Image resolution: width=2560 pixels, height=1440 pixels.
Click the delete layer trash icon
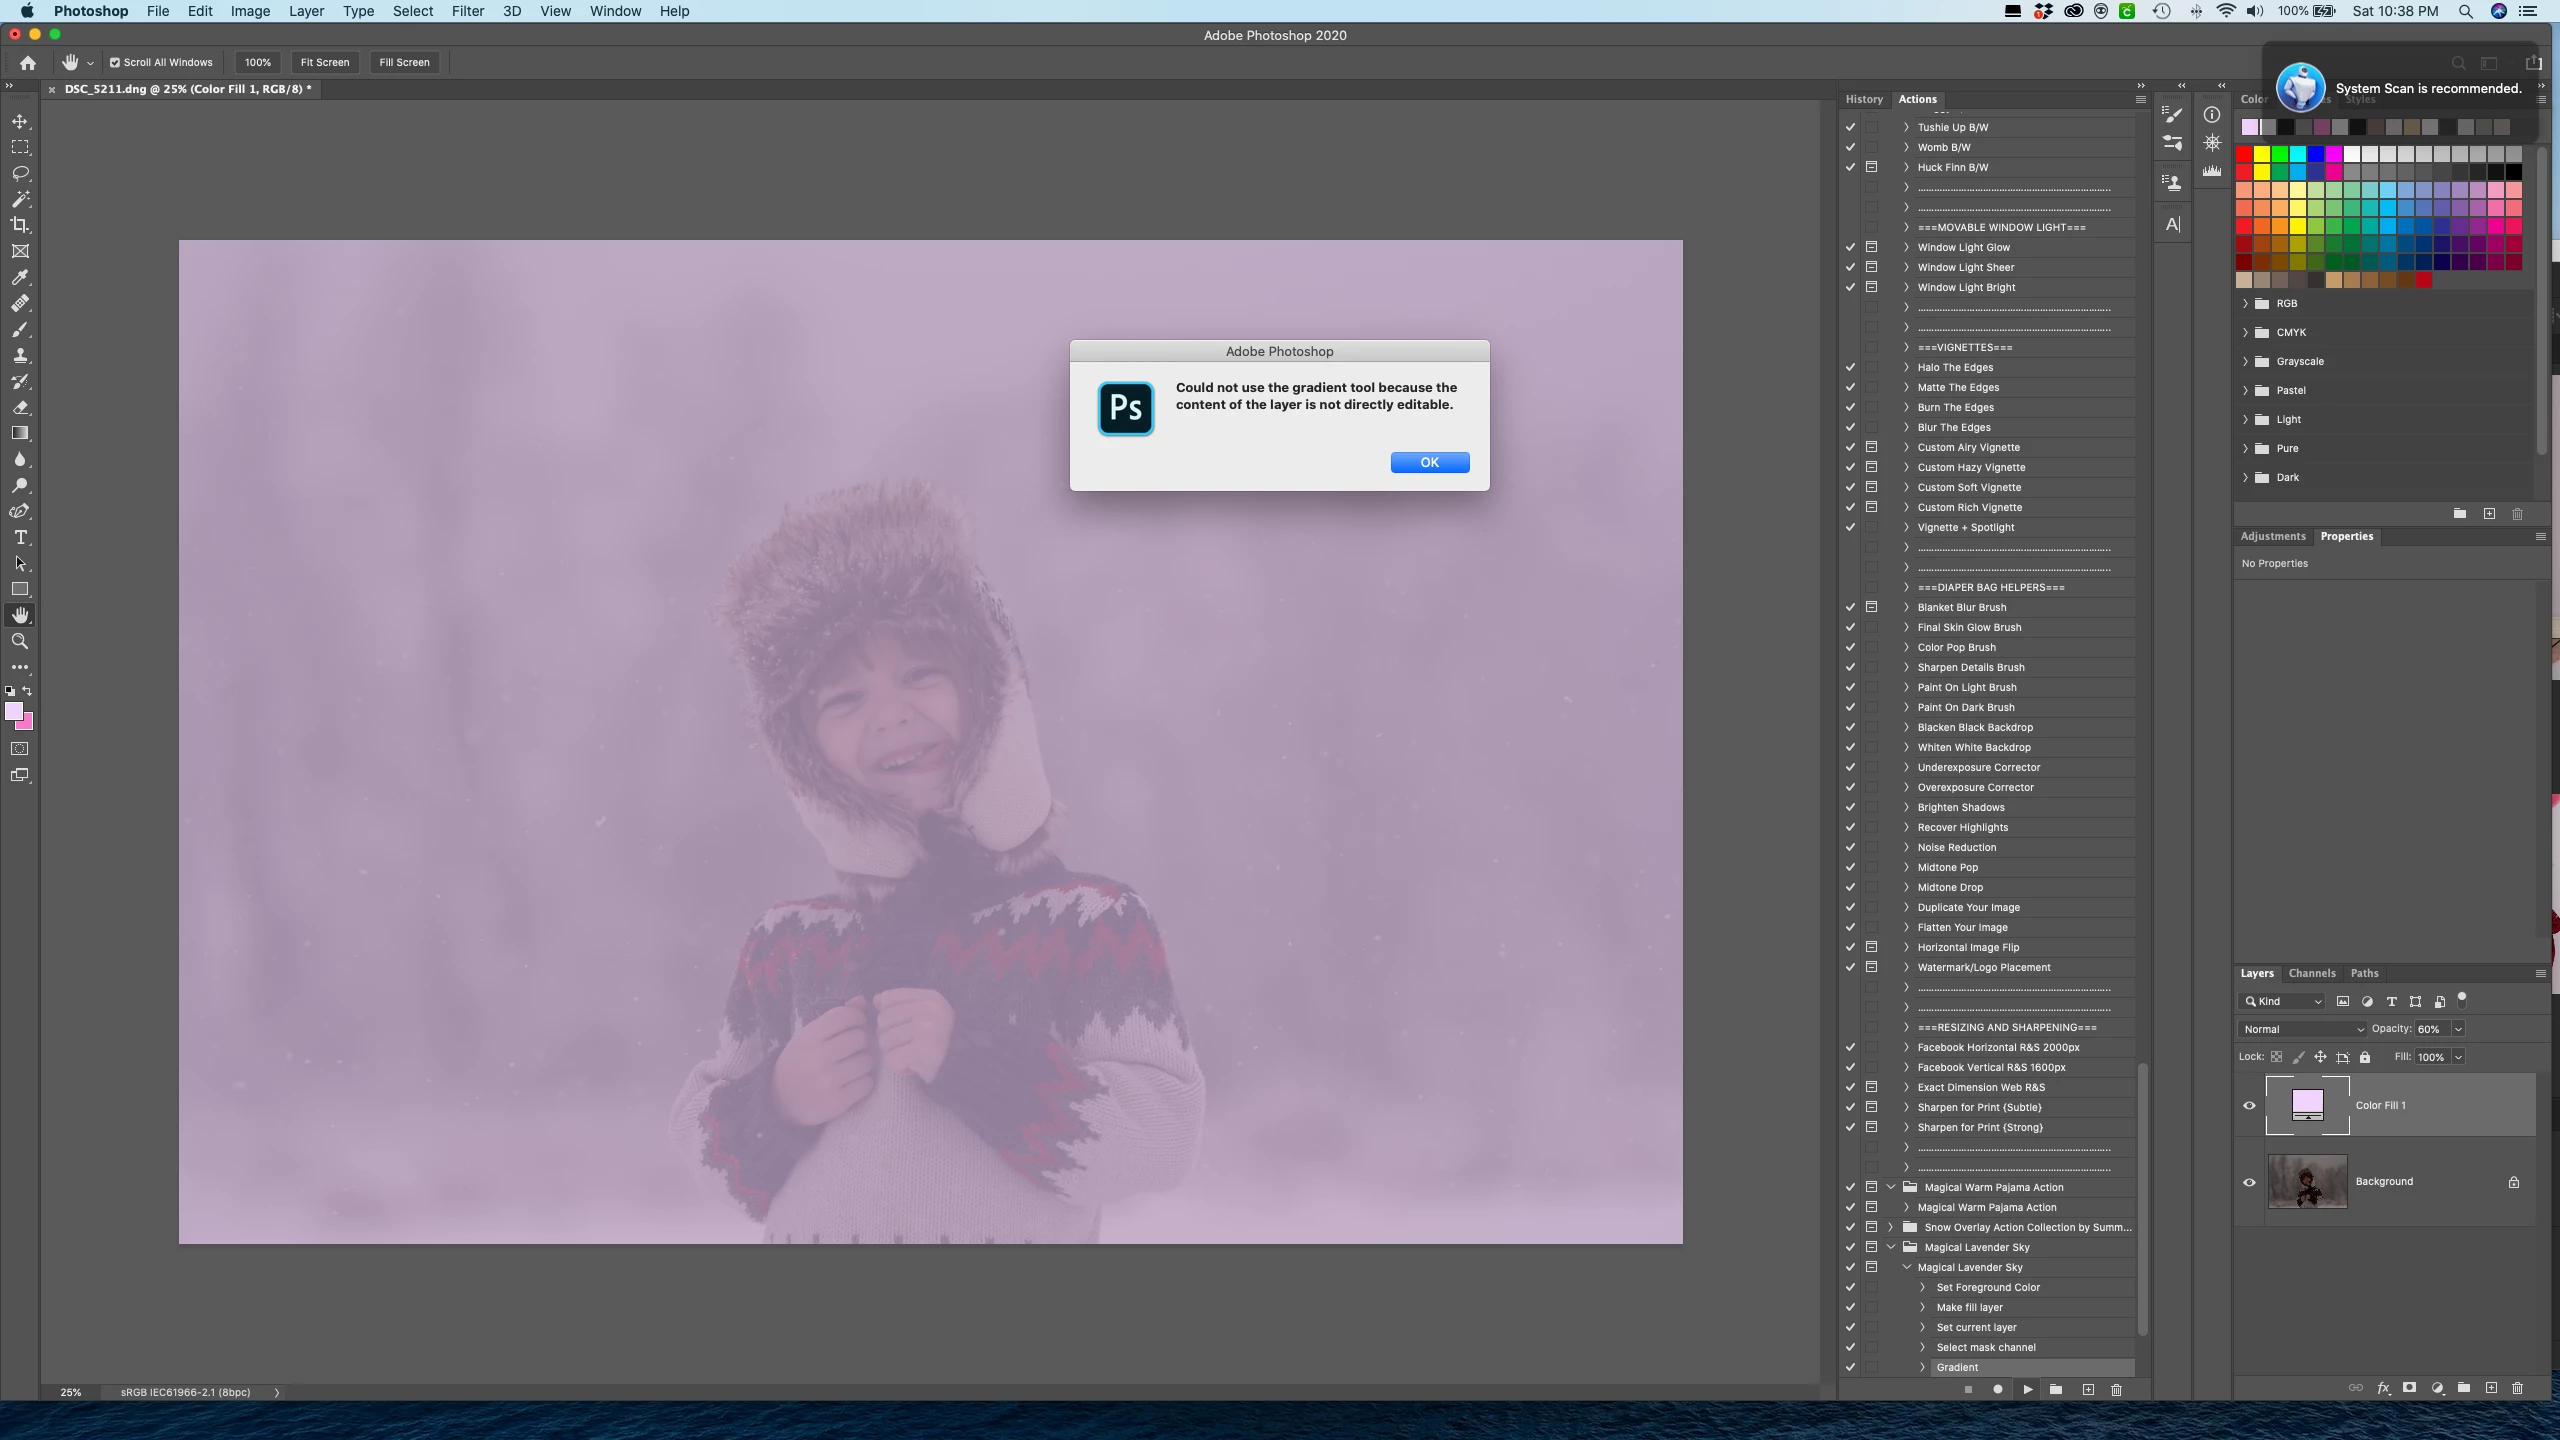tap(2517, 1388)
